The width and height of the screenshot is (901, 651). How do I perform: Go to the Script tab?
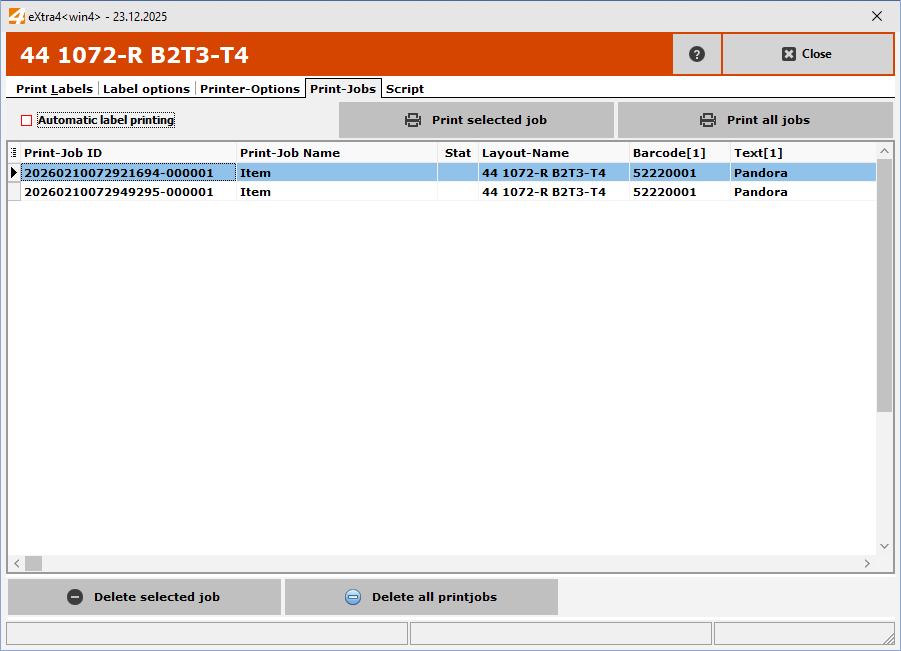pos(405,89)
